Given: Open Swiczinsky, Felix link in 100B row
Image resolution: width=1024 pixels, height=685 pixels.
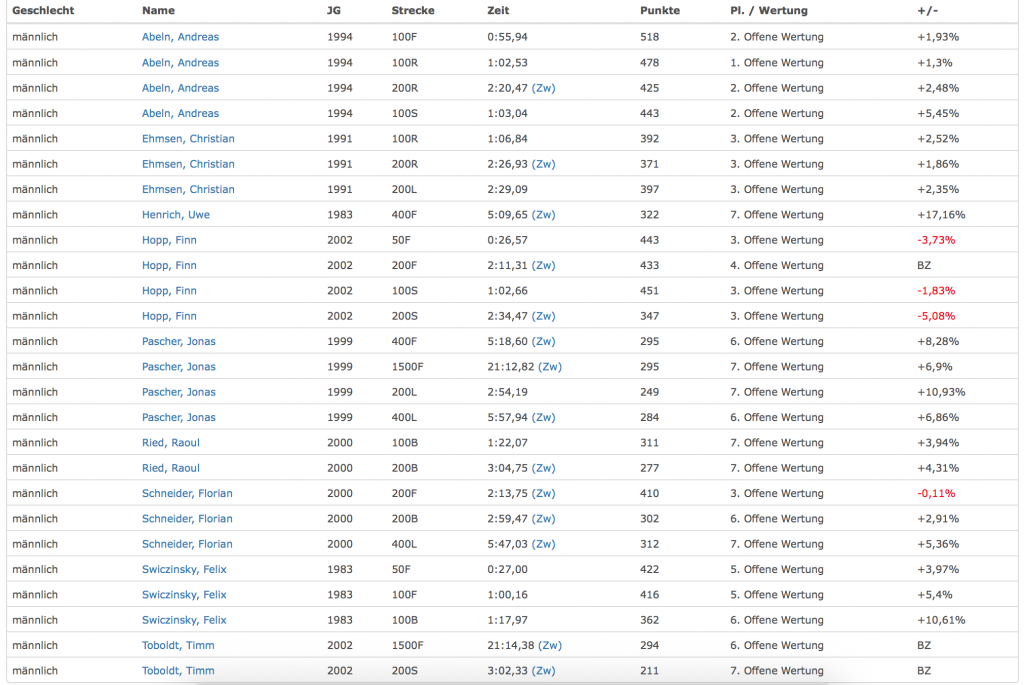Looking at the screenshot, I should tap(184, 620).
